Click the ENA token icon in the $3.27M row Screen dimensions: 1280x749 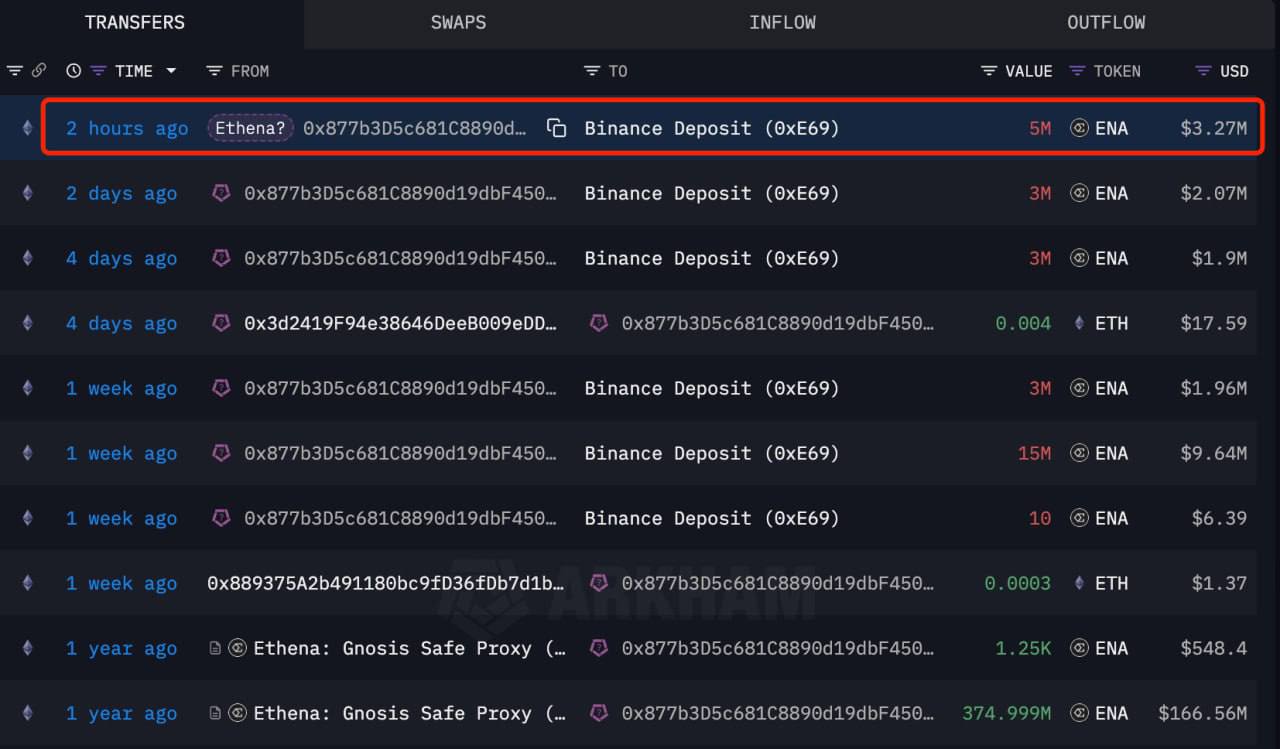(x=1079, y=128)
